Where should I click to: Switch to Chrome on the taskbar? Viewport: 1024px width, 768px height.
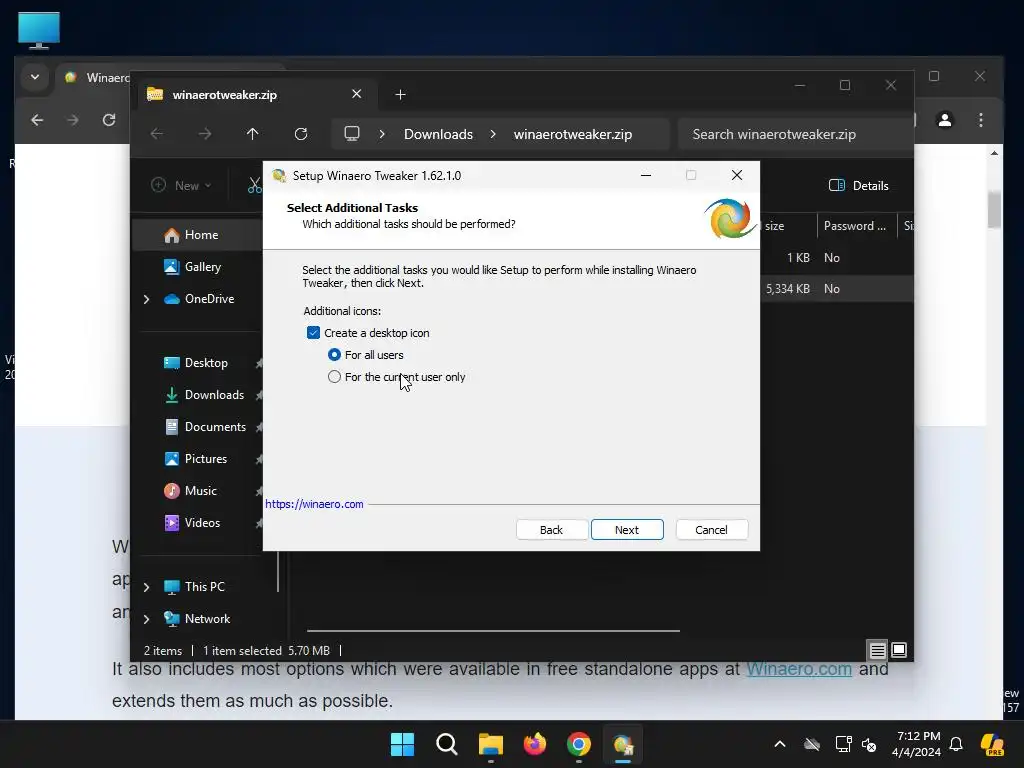point(579,744)
